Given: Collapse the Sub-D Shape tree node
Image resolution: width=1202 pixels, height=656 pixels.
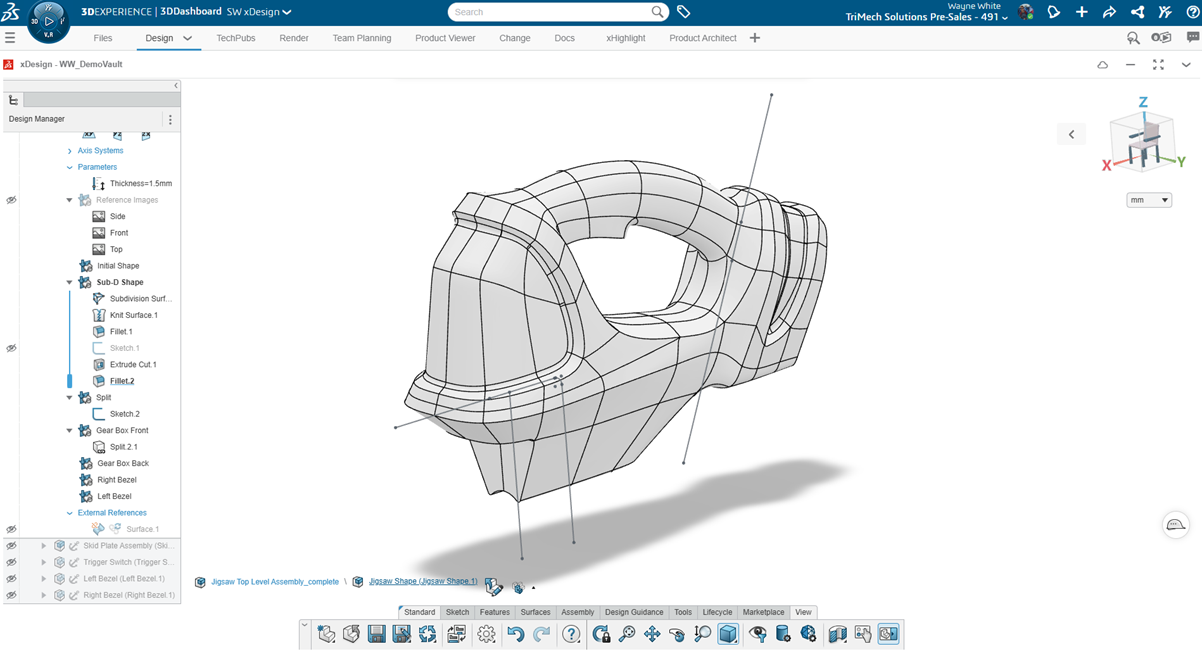Looking at the screenshot, I should pyautogui.click(x=69, y=282).
